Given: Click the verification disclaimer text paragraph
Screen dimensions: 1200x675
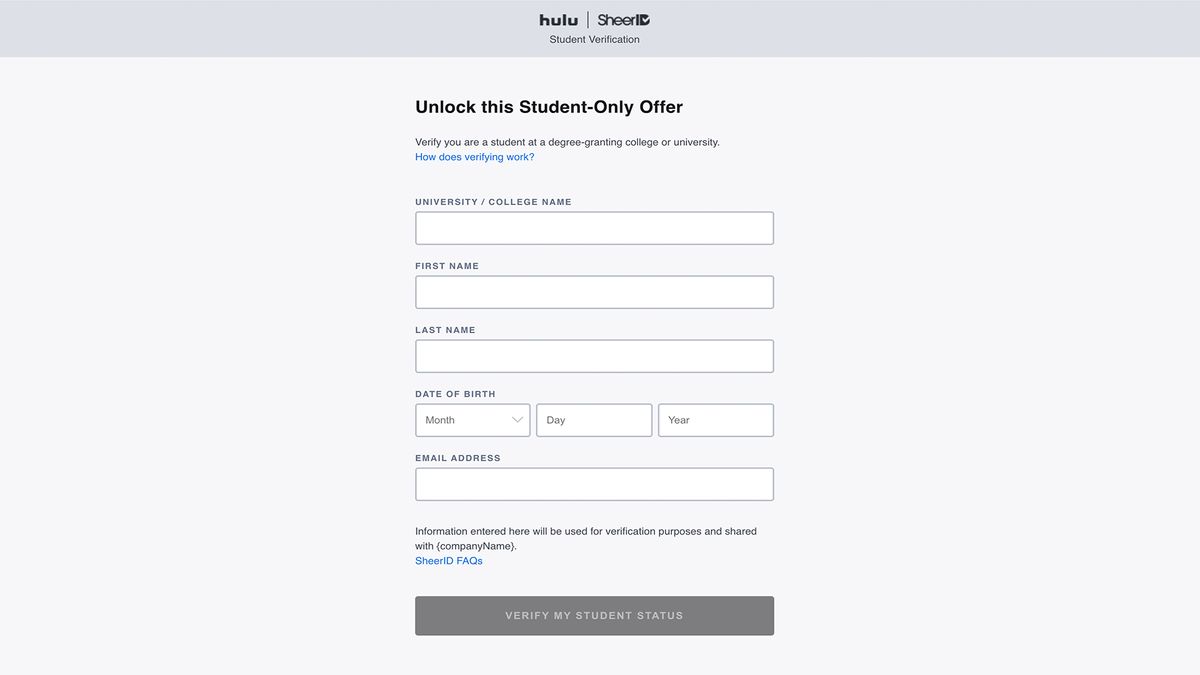Looking at the screenshot, I should [x=585, y=538].
